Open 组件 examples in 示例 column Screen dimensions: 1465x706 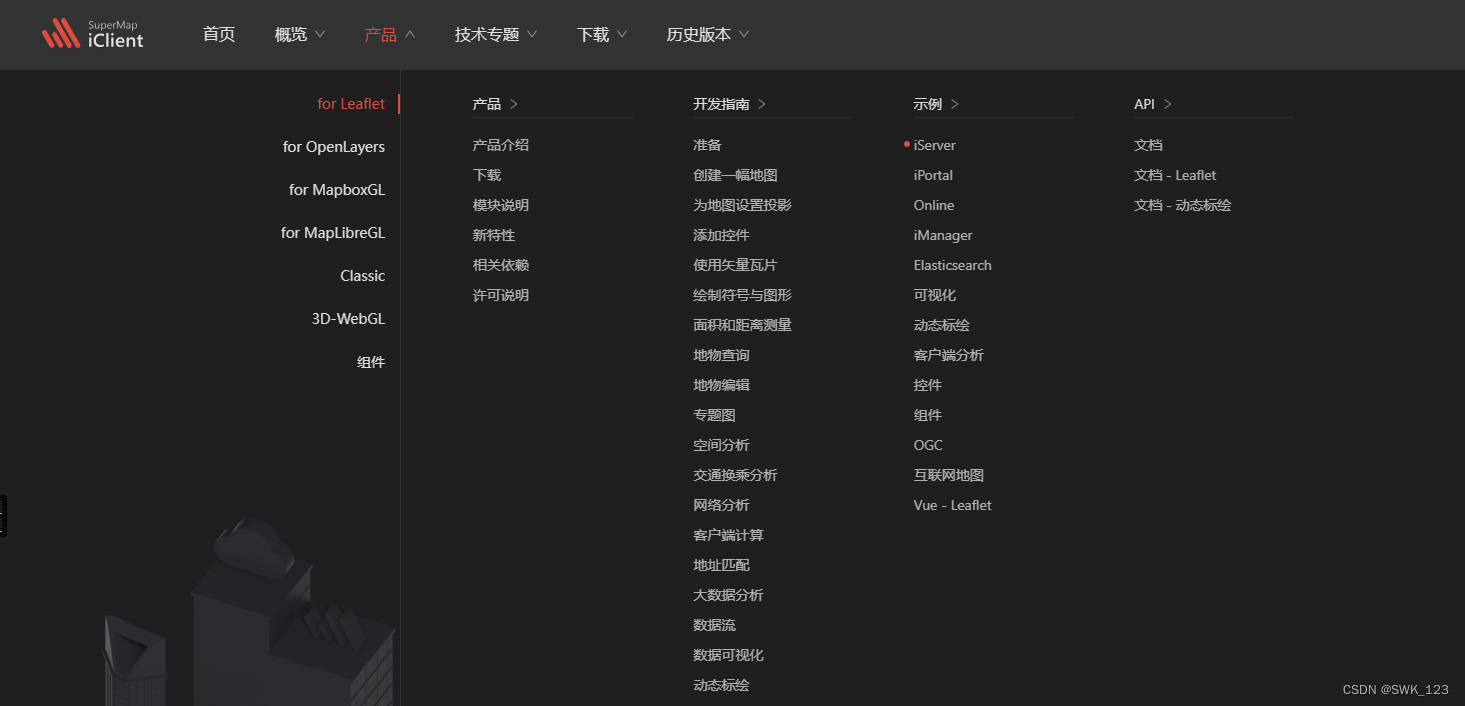927,415
